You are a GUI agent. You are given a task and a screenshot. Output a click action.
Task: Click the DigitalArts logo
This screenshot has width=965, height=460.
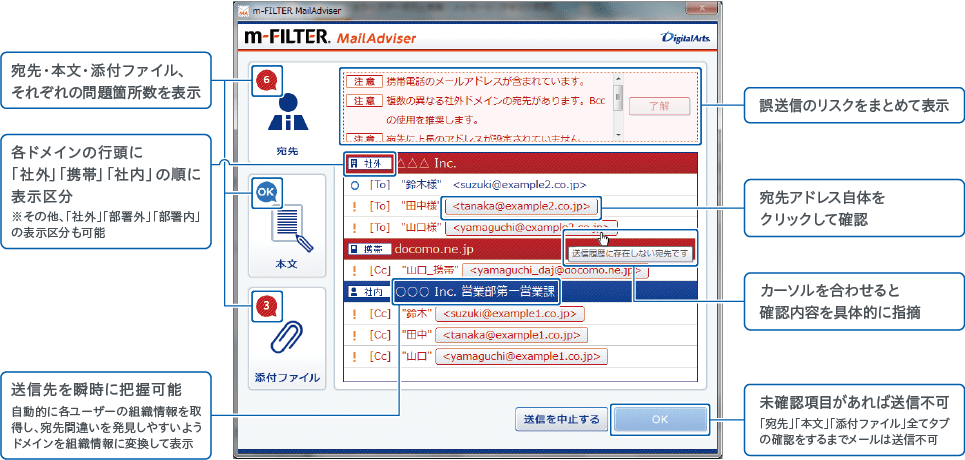685,39
